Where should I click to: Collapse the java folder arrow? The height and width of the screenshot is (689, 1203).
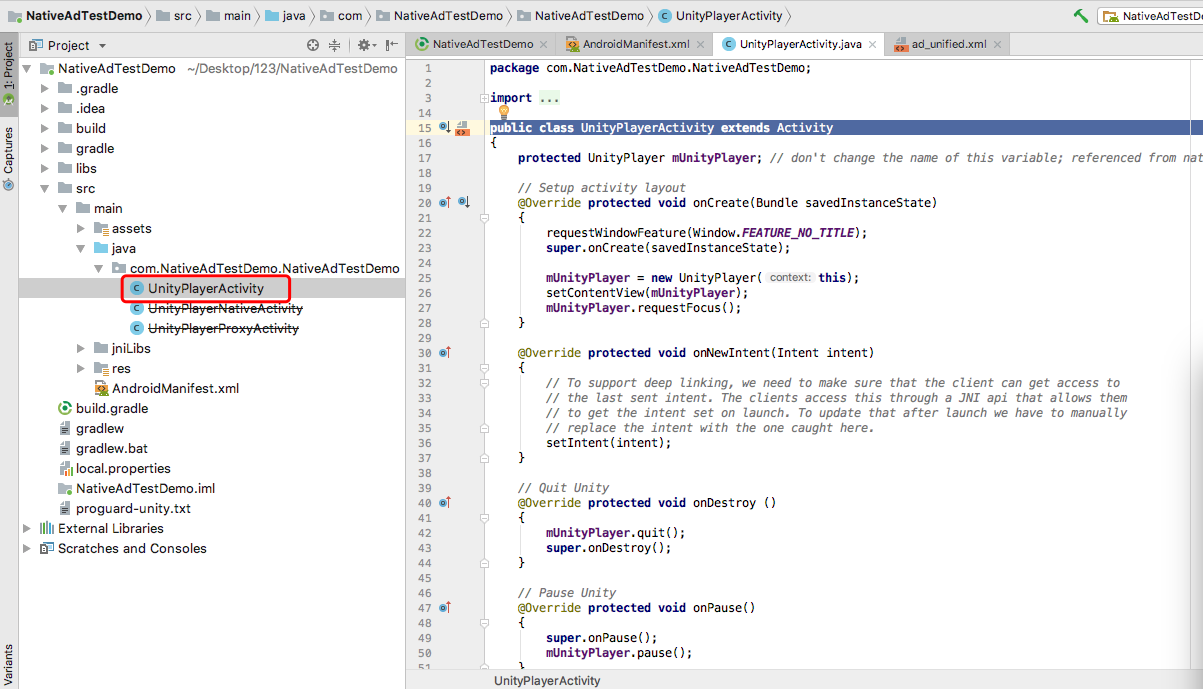[x=81, y=249]
